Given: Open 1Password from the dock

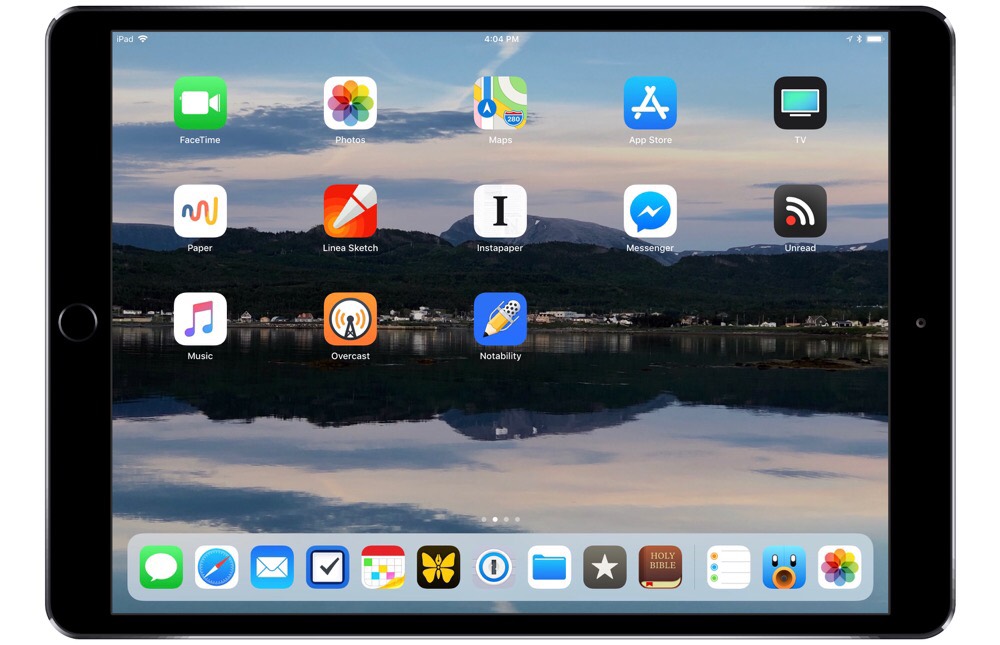Looking at the screenshot, I should pos(494,567).
